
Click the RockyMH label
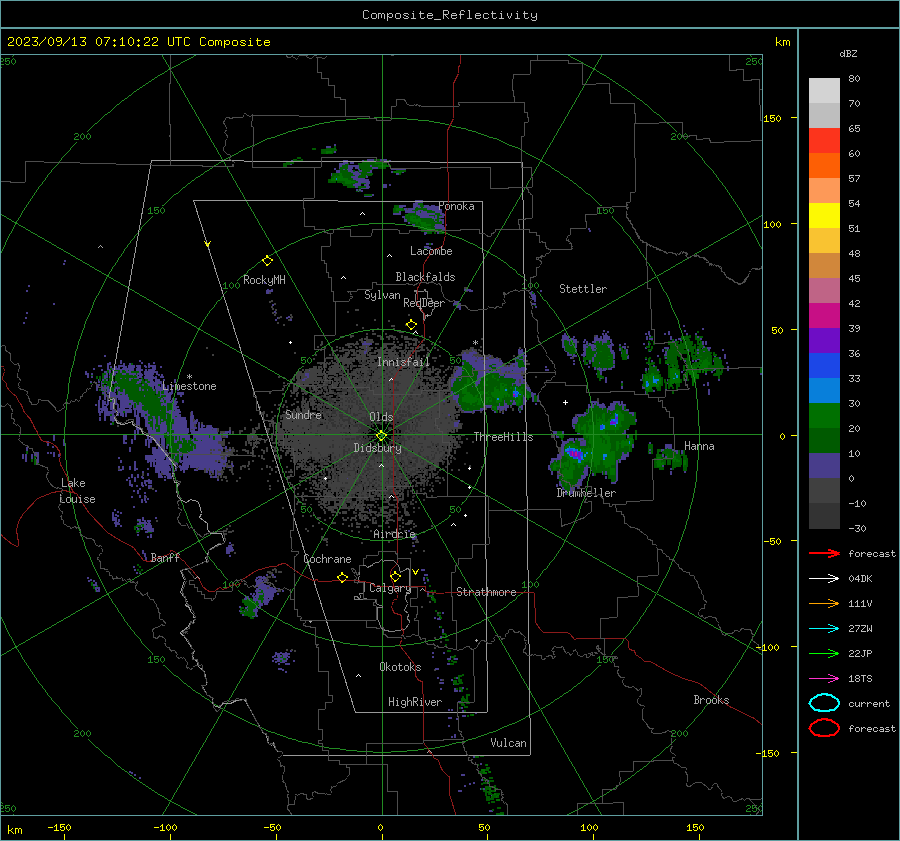[x=264, y=280]
